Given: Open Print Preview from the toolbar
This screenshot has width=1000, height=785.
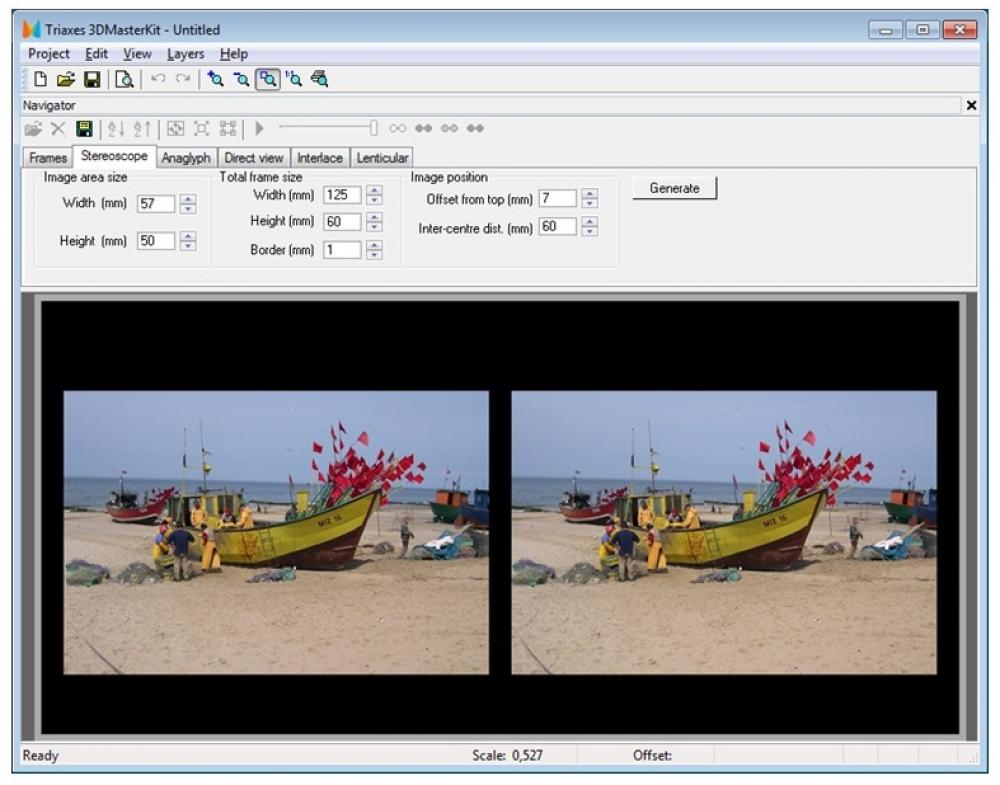Looking at the screenshot, I should pyautogui.click(x=124, y=80).
